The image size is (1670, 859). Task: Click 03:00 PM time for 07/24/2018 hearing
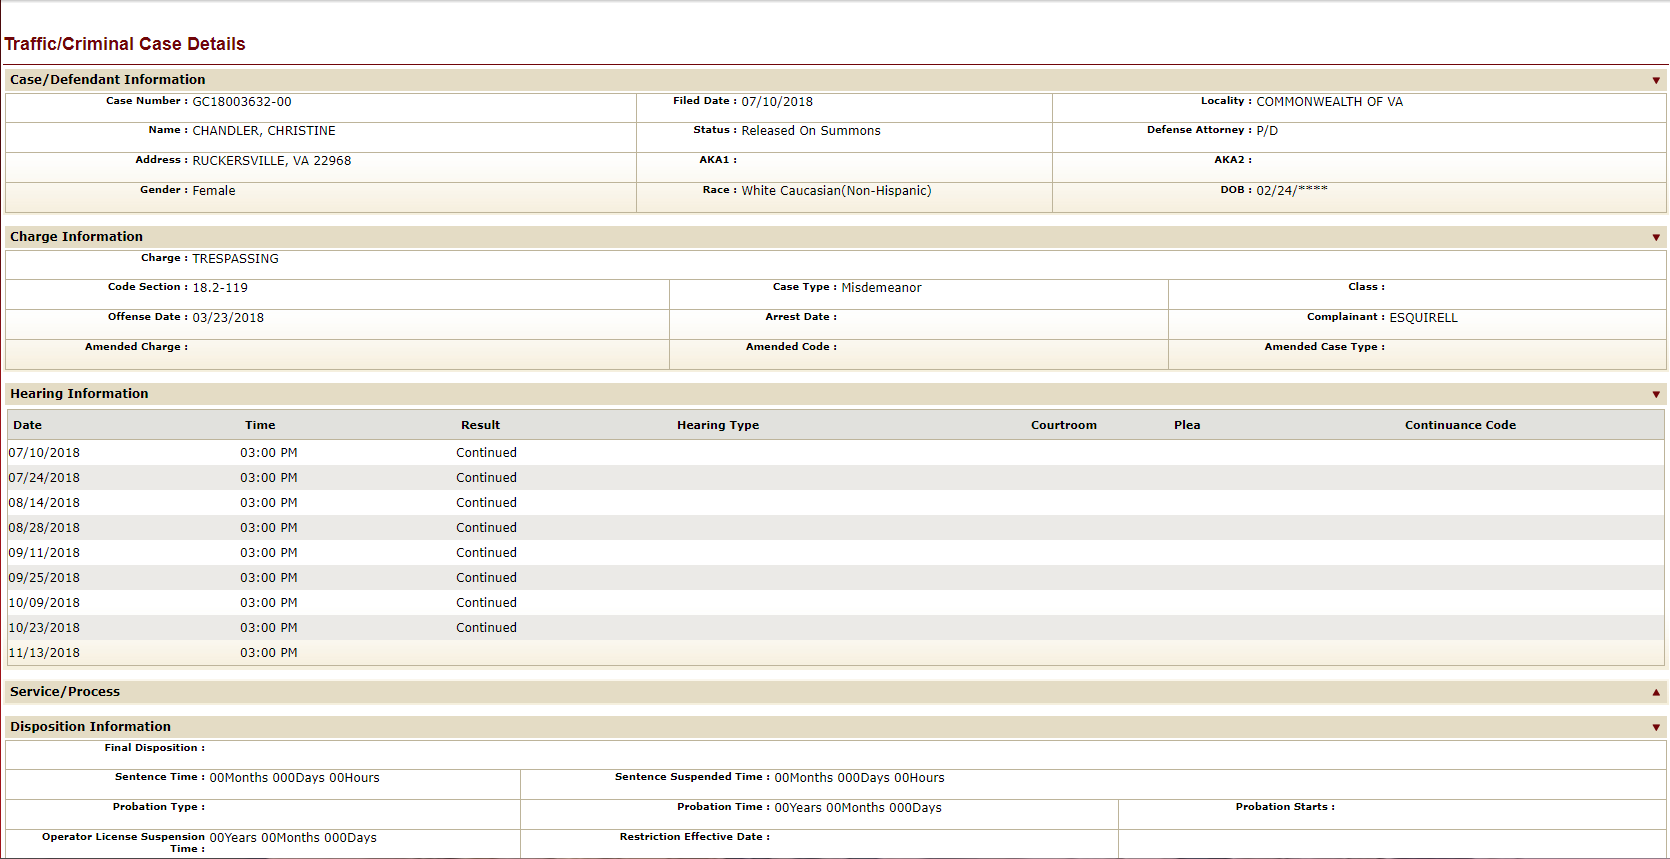click(x=269, y=478)
